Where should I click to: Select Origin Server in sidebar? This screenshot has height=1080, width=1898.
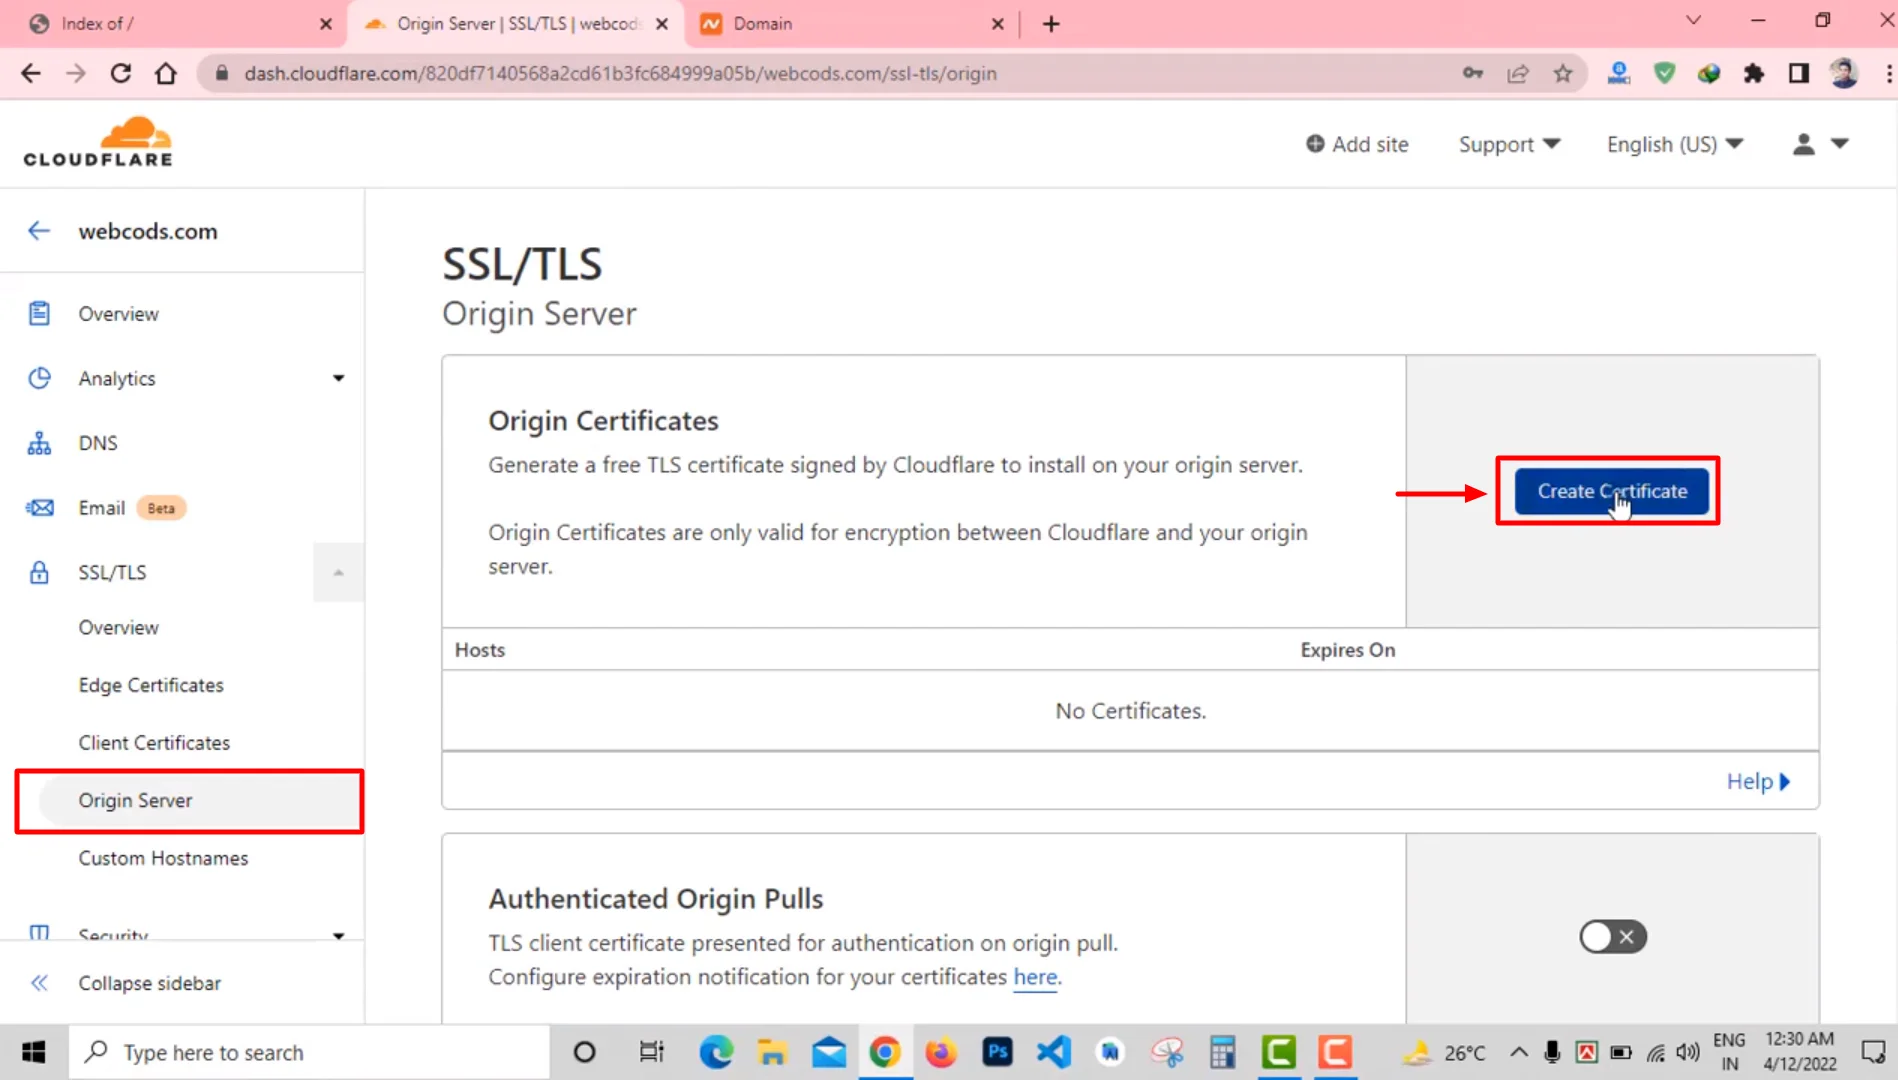coord(189,801)
